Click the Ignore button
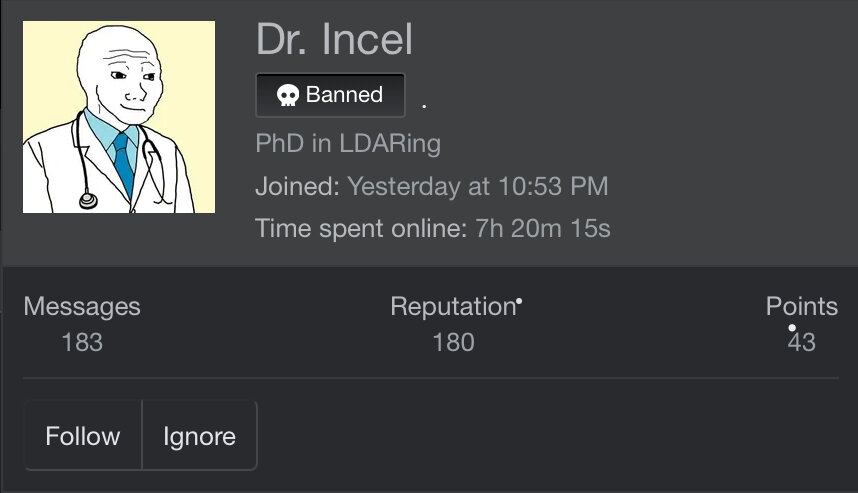This screenshot has height=493, width=858. pyautogui.click(x=199, y=436)
